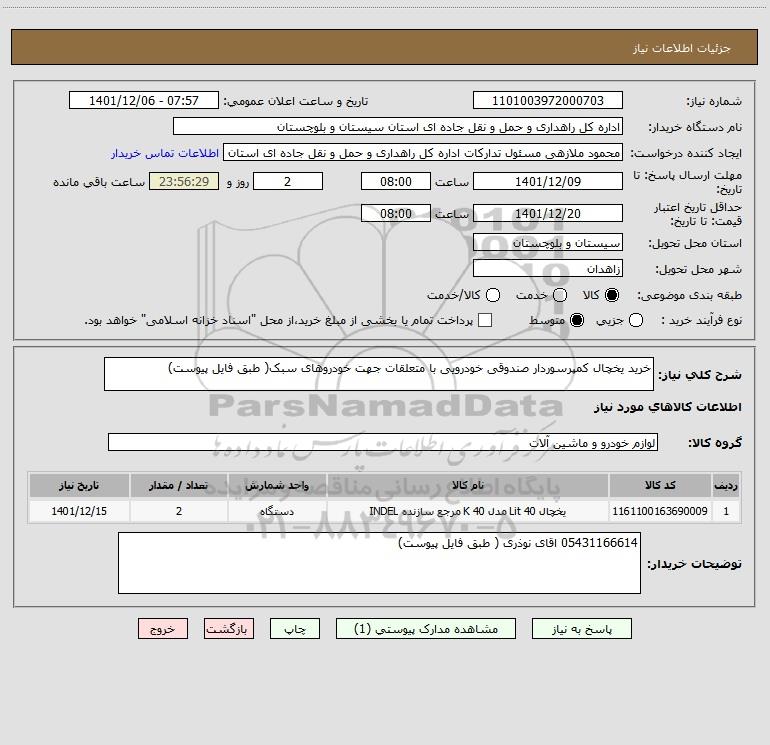Click the response deadline date 1401/12/09
770x745 pixels.
[548, 181]
